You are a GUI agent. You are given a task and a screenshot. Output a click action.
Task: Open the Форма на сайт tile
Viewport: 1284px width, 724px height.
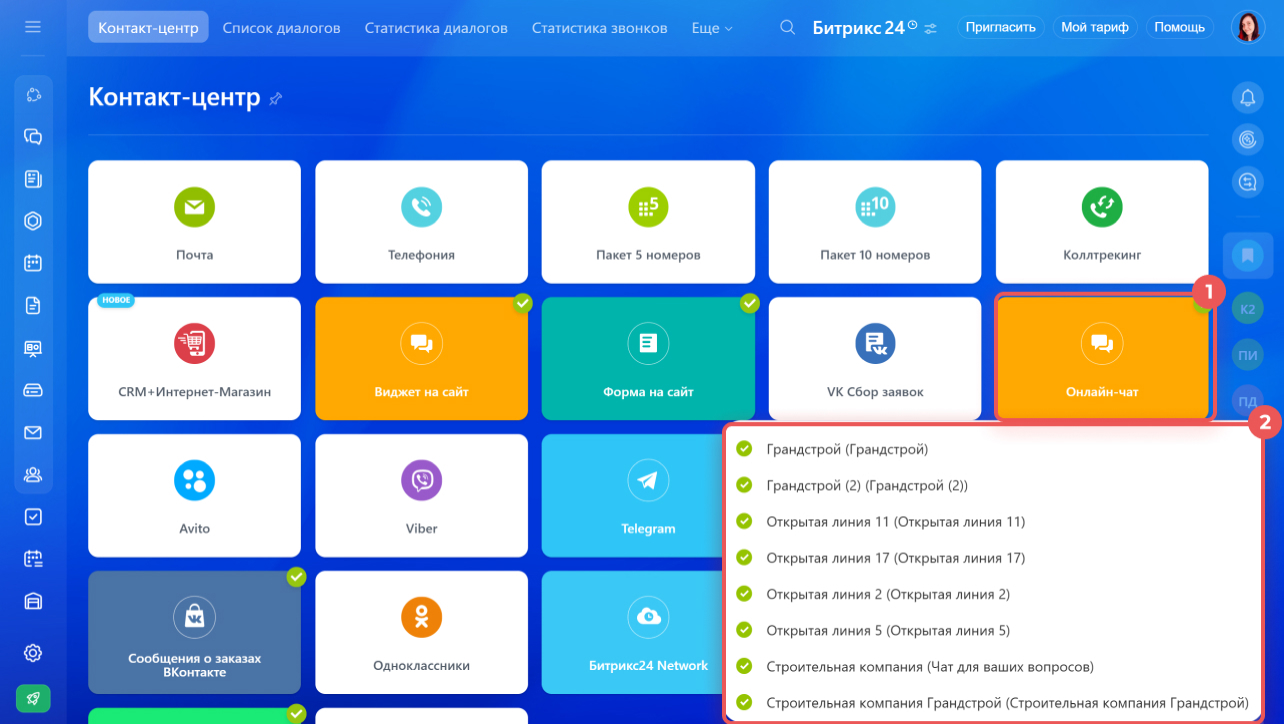(x=648, y=359)
